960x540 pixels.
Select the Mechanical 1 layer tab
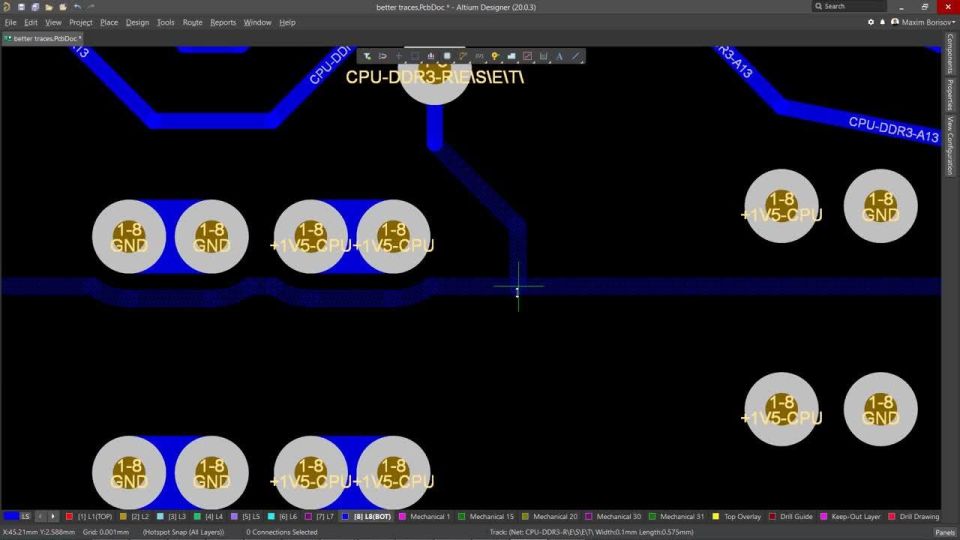[424, 517]
